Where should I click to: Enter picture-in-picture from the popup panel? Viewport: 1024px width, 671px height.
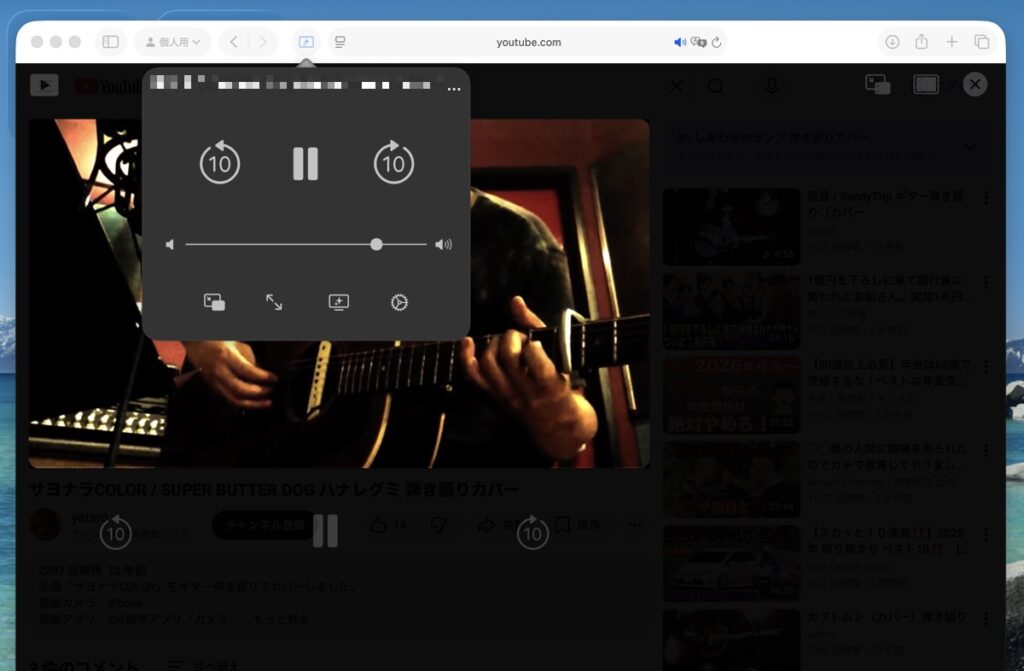click(x=214, y=302)
